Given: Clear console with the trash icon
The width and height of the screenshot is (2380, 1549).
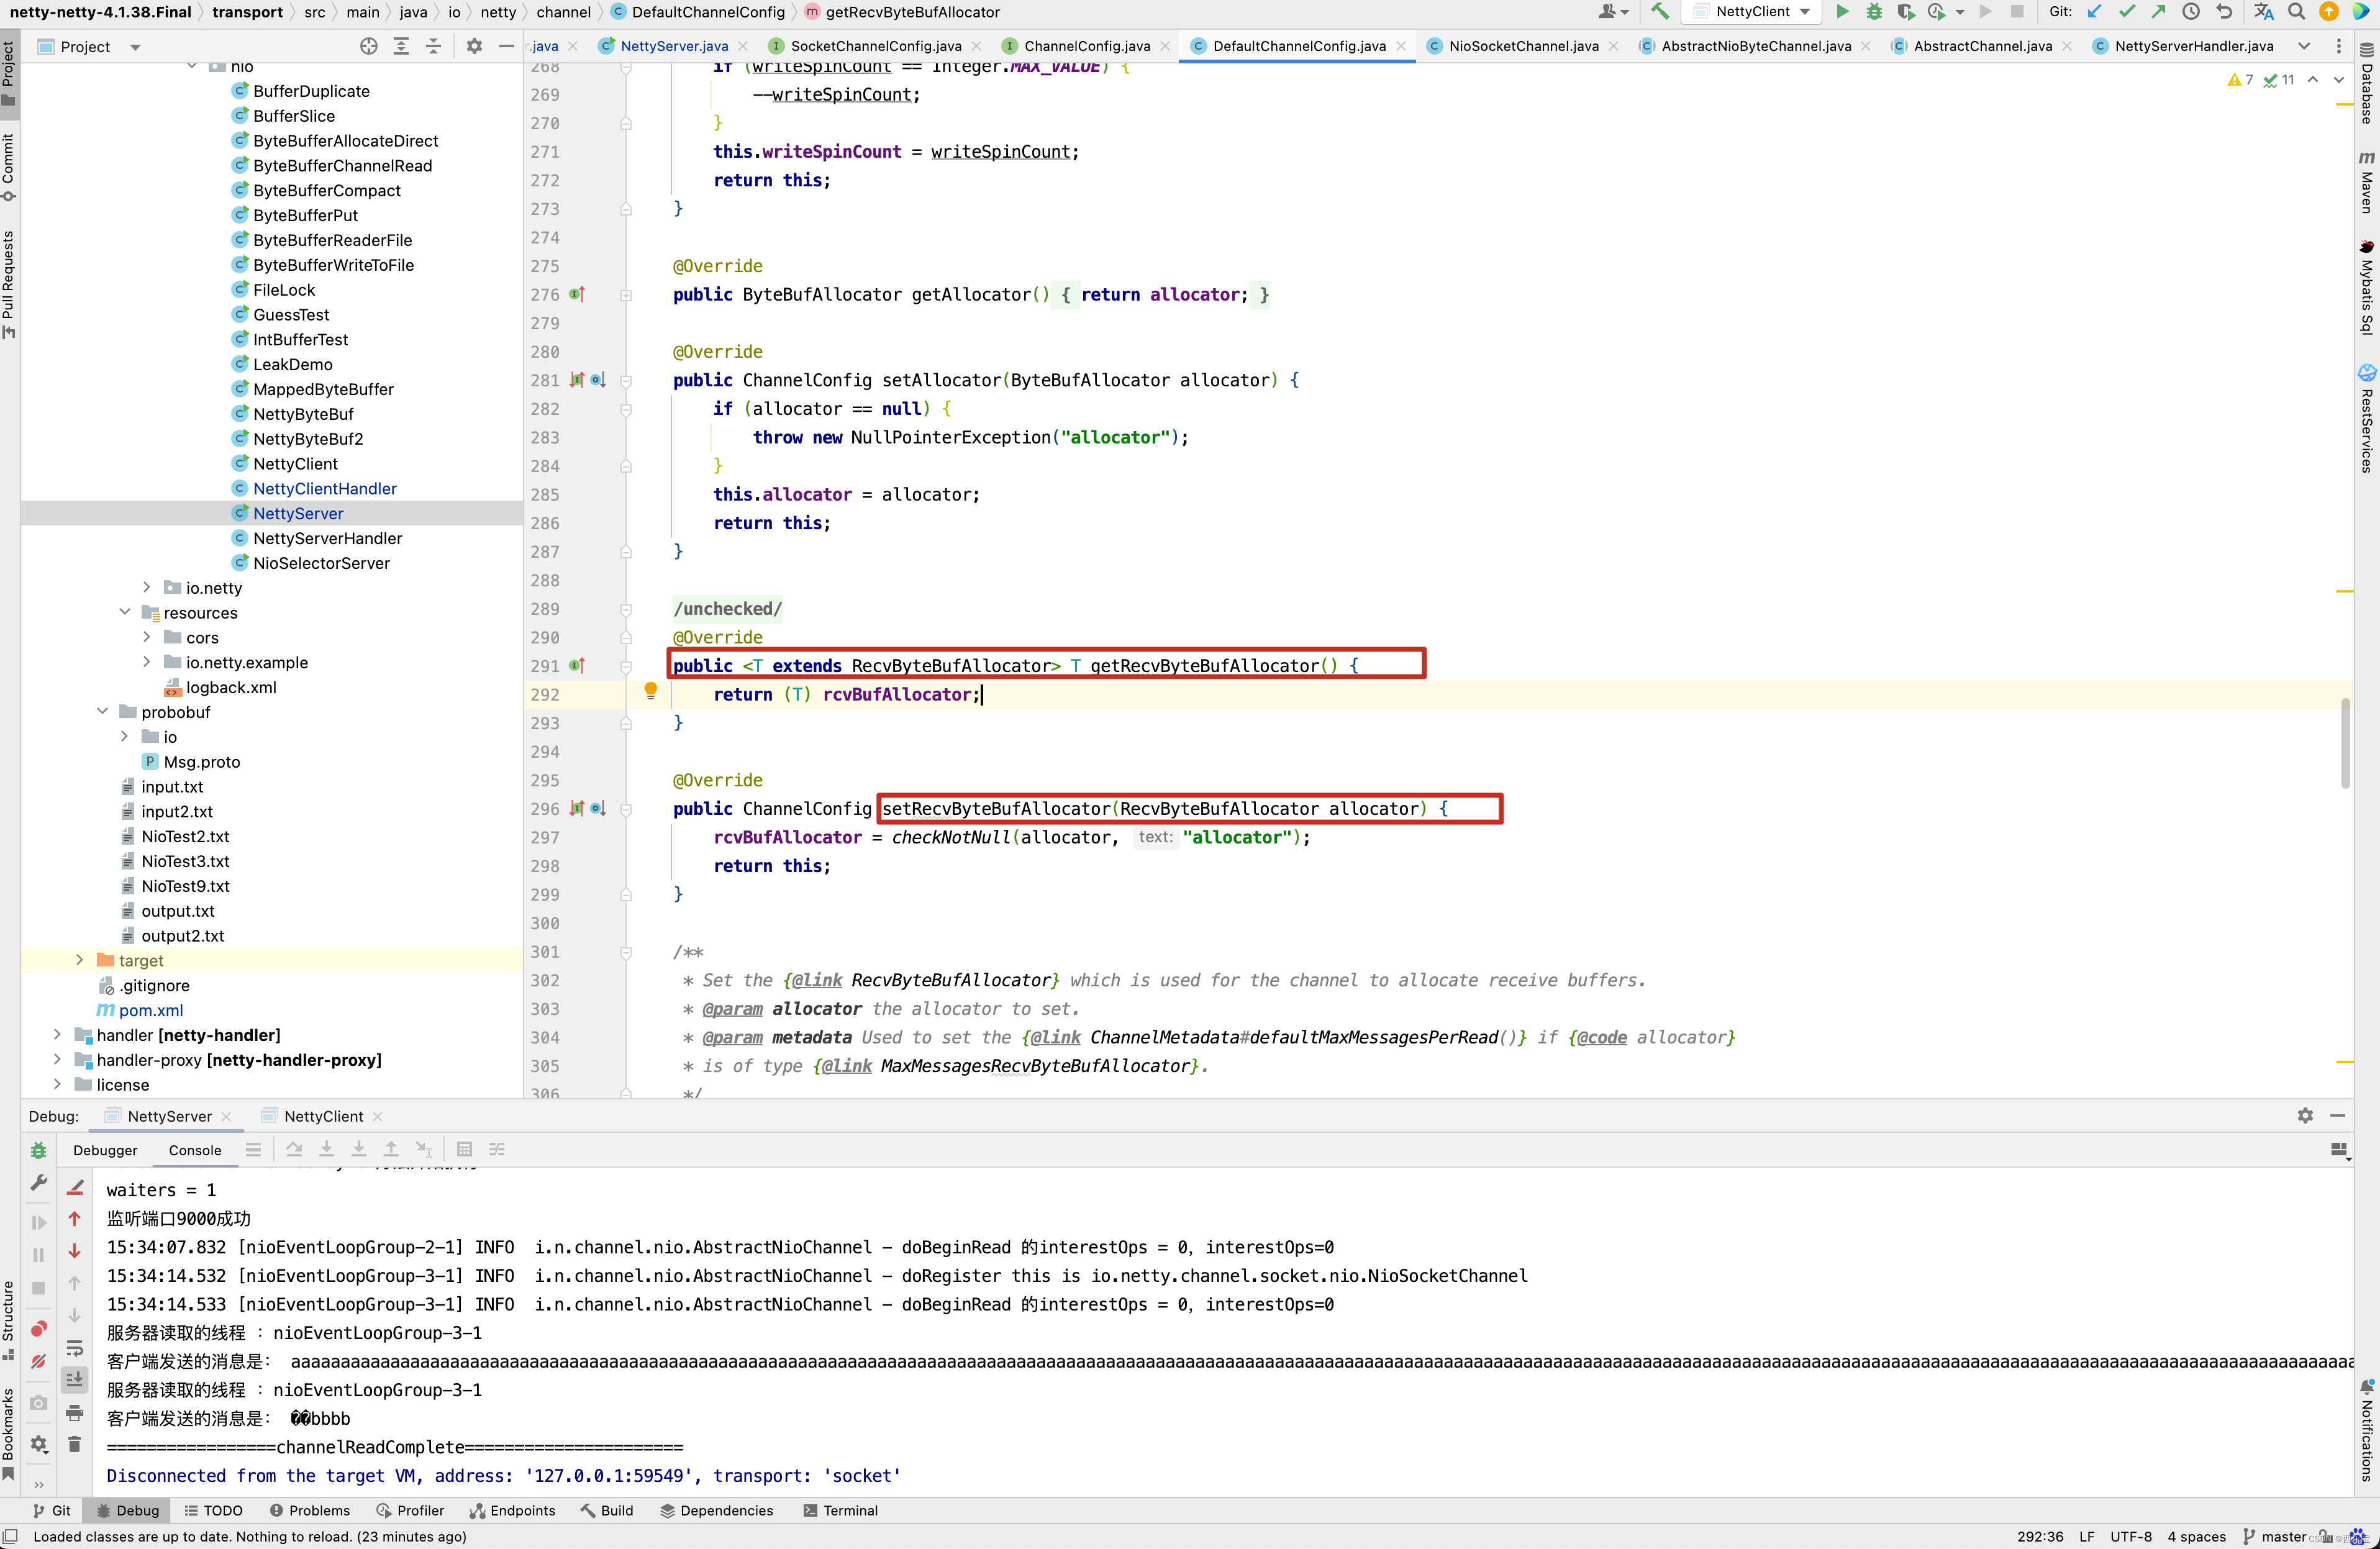Looking at the screenshot, I should click(x=74, y=1444).
